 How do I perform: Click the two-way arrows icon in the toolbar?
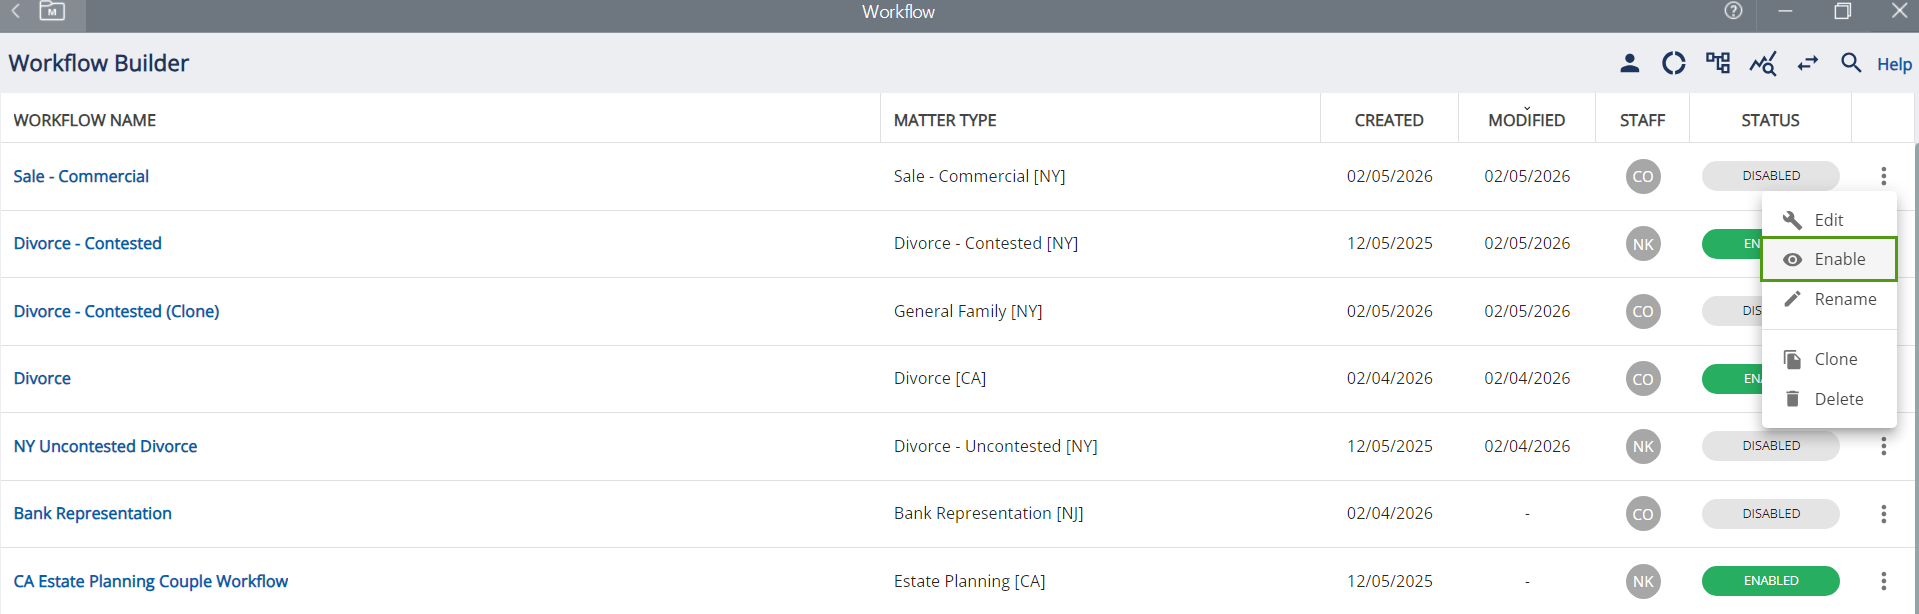[x=1807, y=64]
